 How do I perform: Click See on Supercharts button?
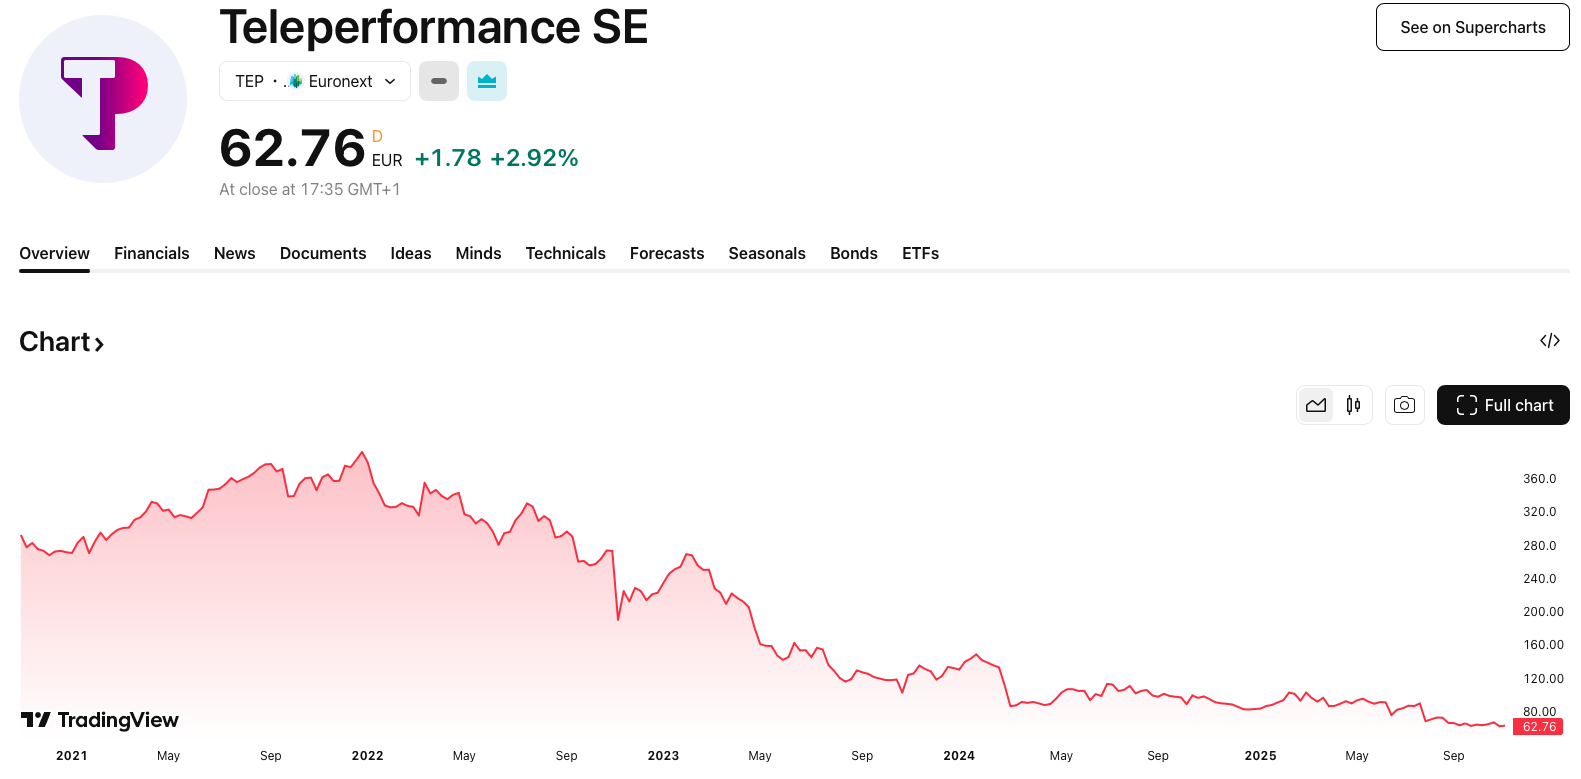pyautogui.click(x=1472, y=27)
